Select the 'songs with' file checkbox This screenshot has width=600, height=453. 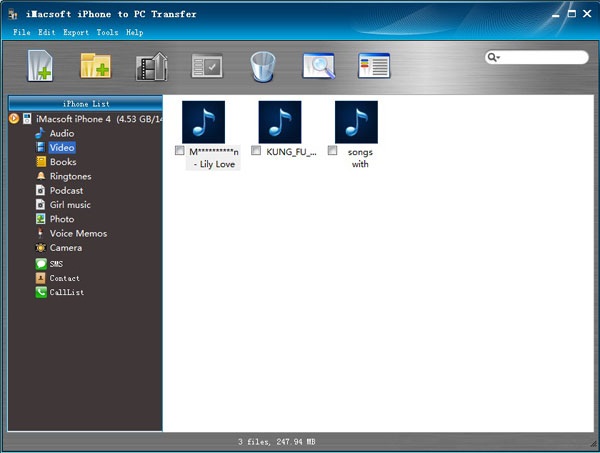[332, 151]
